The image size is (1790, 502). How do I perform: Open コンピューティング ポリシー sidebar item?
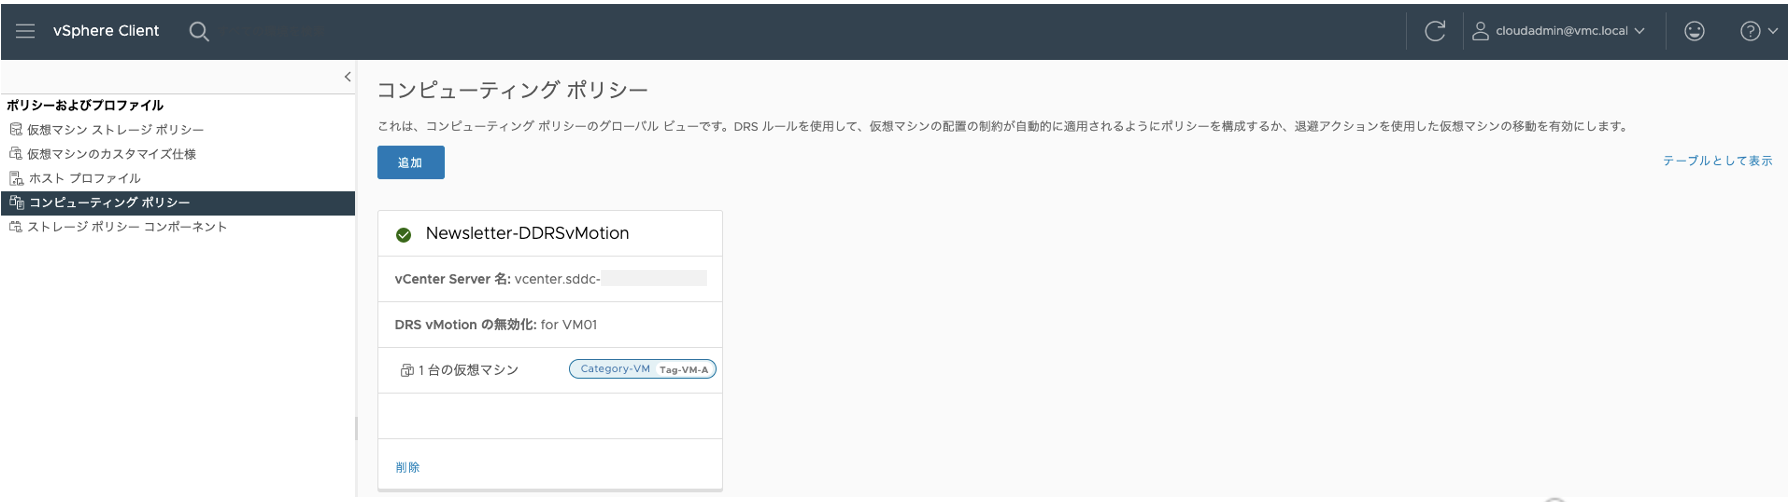coord(109,203)
